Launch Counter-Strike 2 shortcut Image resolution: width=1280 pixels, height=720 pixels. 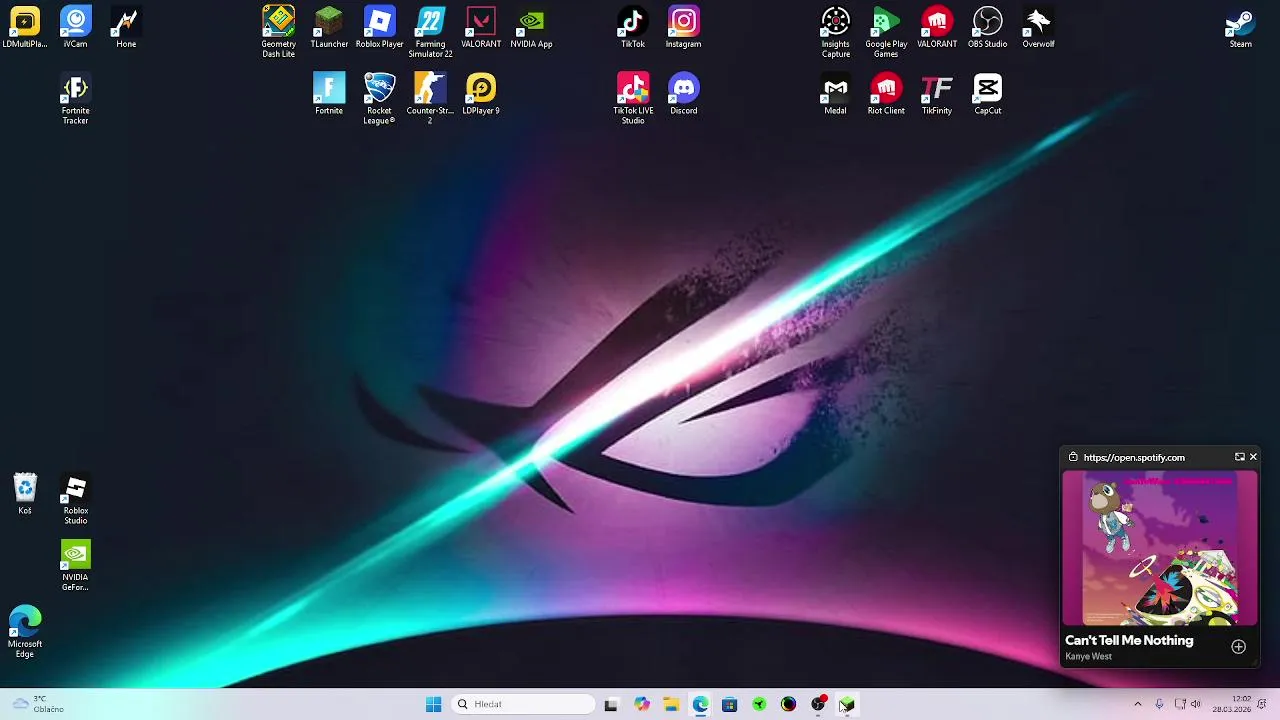click(430, 99)
